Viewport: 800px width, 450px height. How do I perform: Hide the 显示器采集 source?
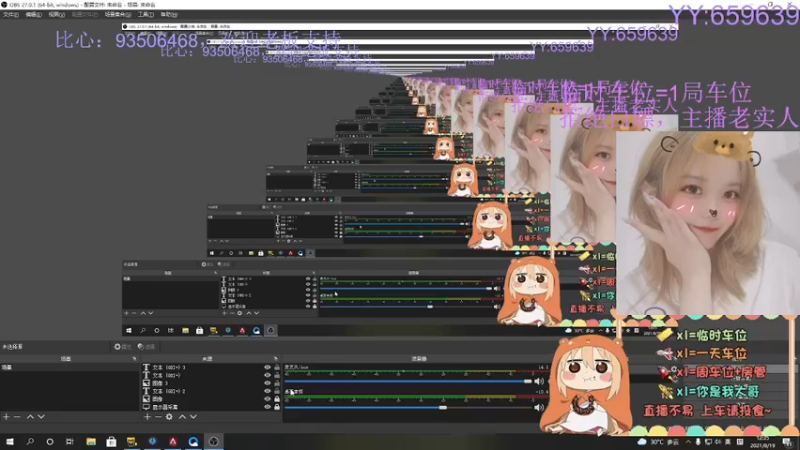(x=267, y=407)
